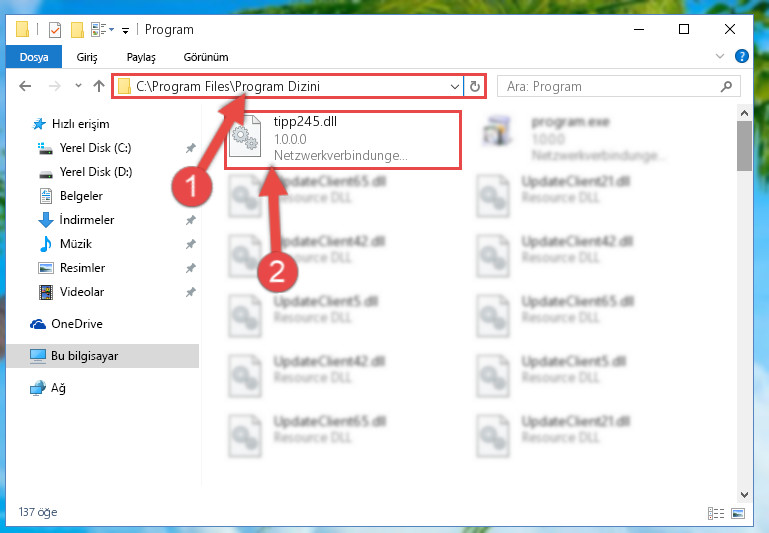
Task: Refresh the current folder view
Action: click(475, 87)
